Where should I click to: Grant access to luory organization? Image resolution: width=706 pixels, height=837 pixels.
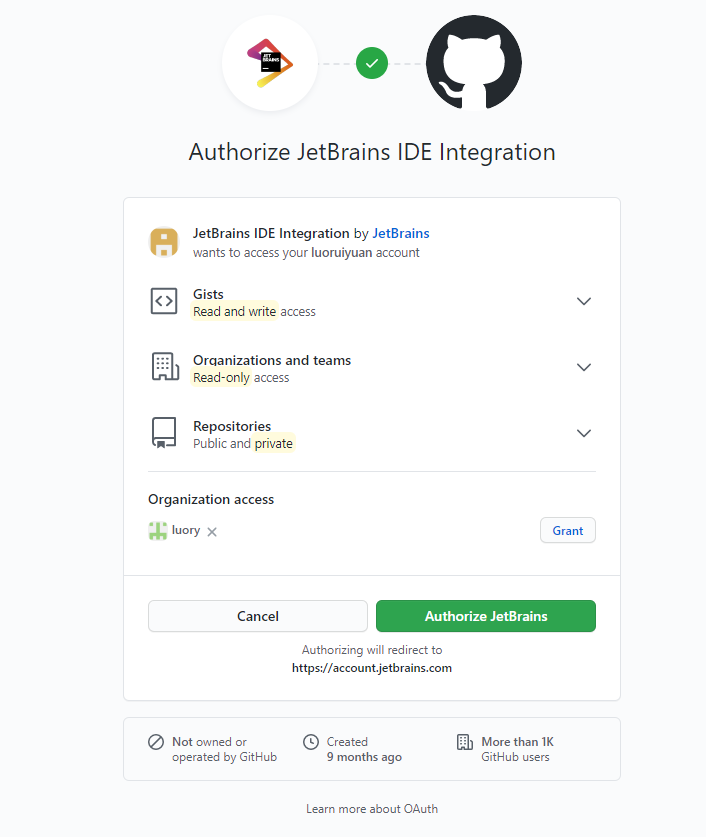click(568, 531)
